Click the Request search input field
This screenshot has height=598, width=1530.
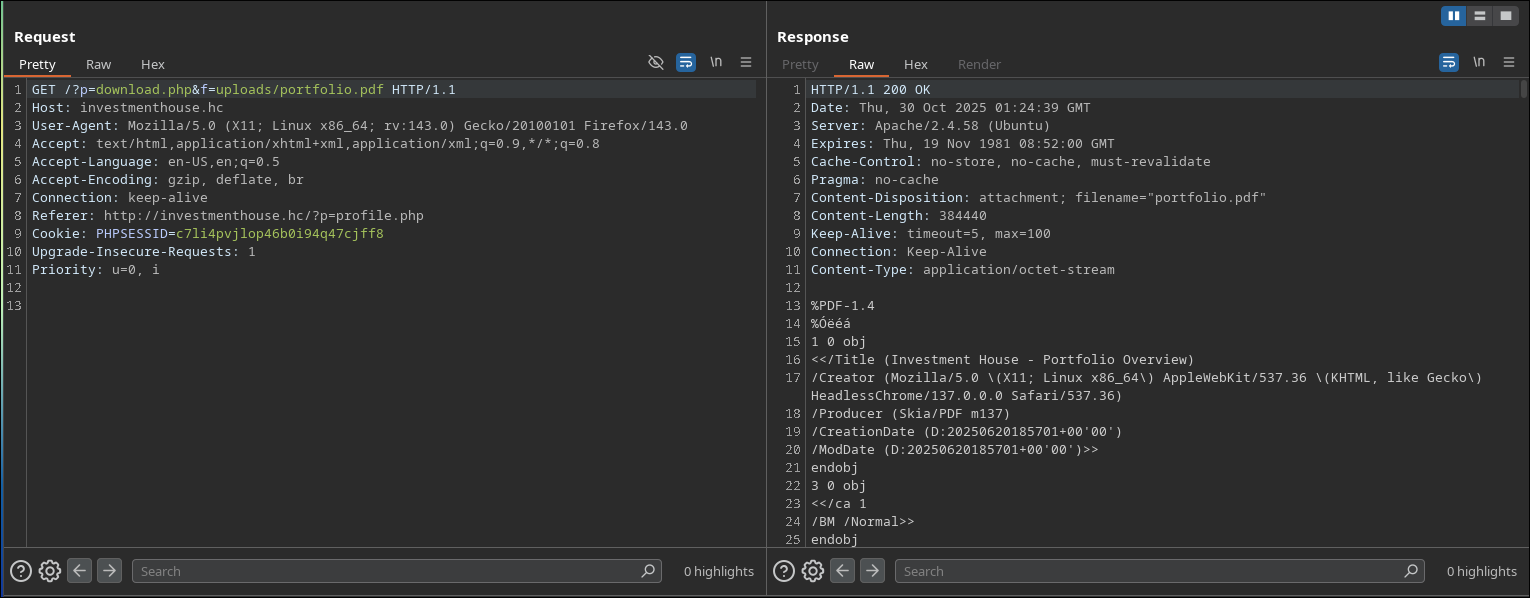(x=390, y=571)
